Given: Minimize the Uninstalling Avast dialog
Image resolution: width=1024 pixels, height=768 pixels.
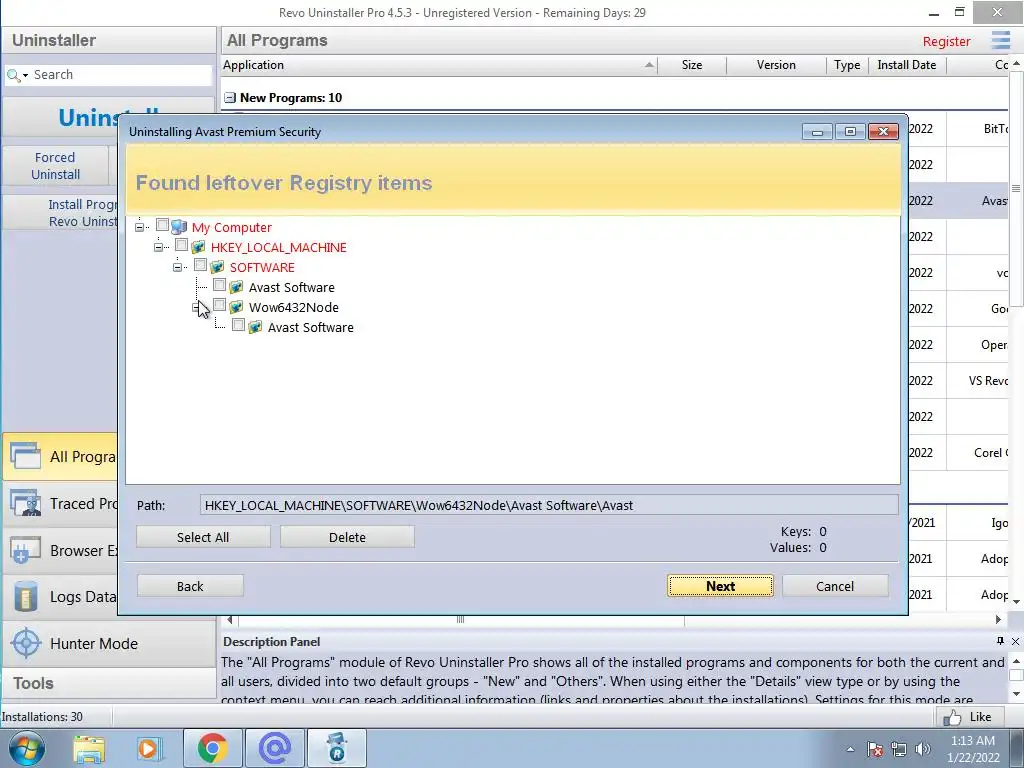Looking at the screenshot, I should tap(817, 132).
